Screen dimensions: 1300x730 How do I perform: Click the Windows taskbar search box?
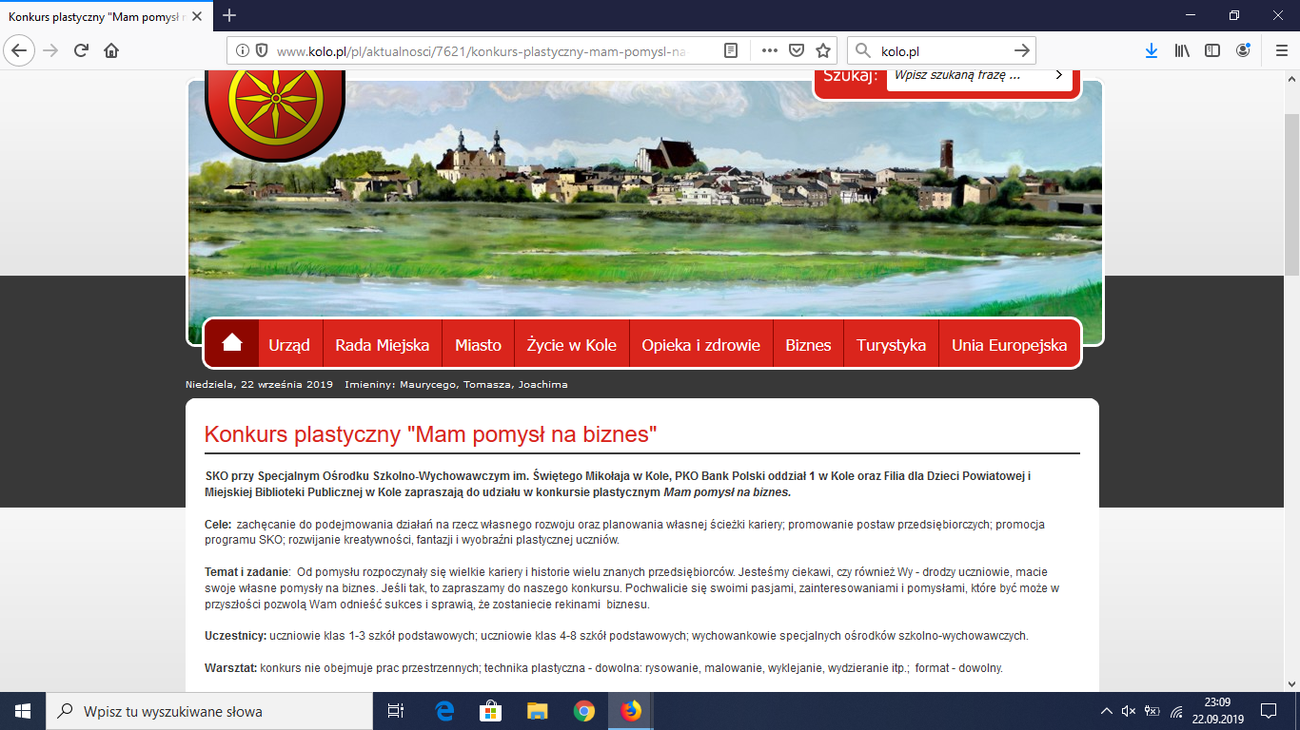click(x=209, y=711)
